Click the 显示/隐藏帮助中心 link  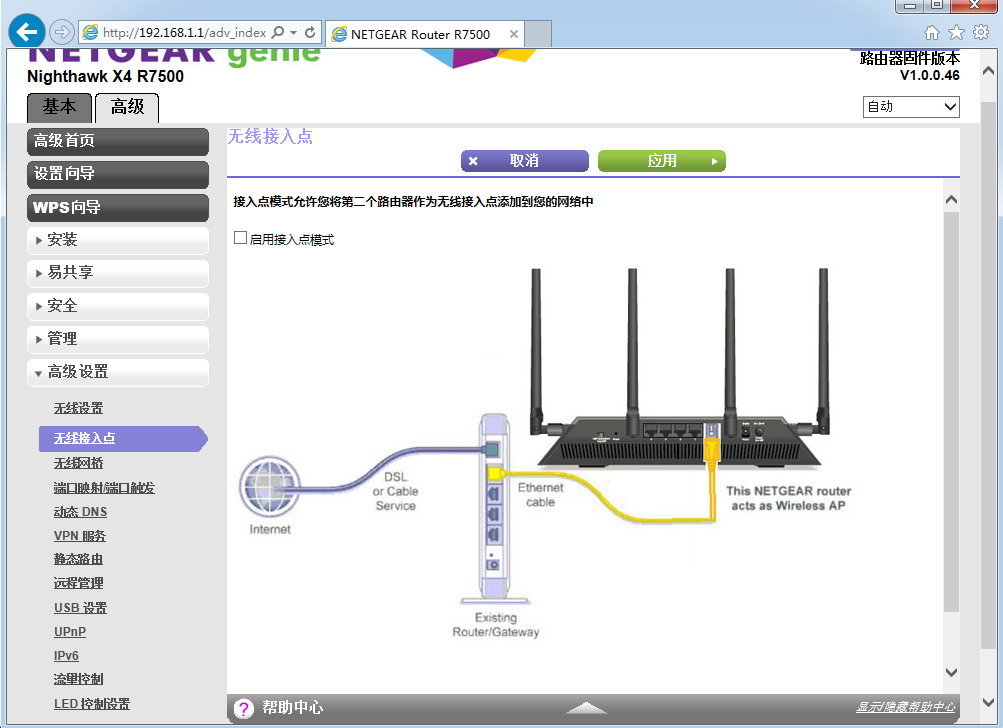[905, 707]
